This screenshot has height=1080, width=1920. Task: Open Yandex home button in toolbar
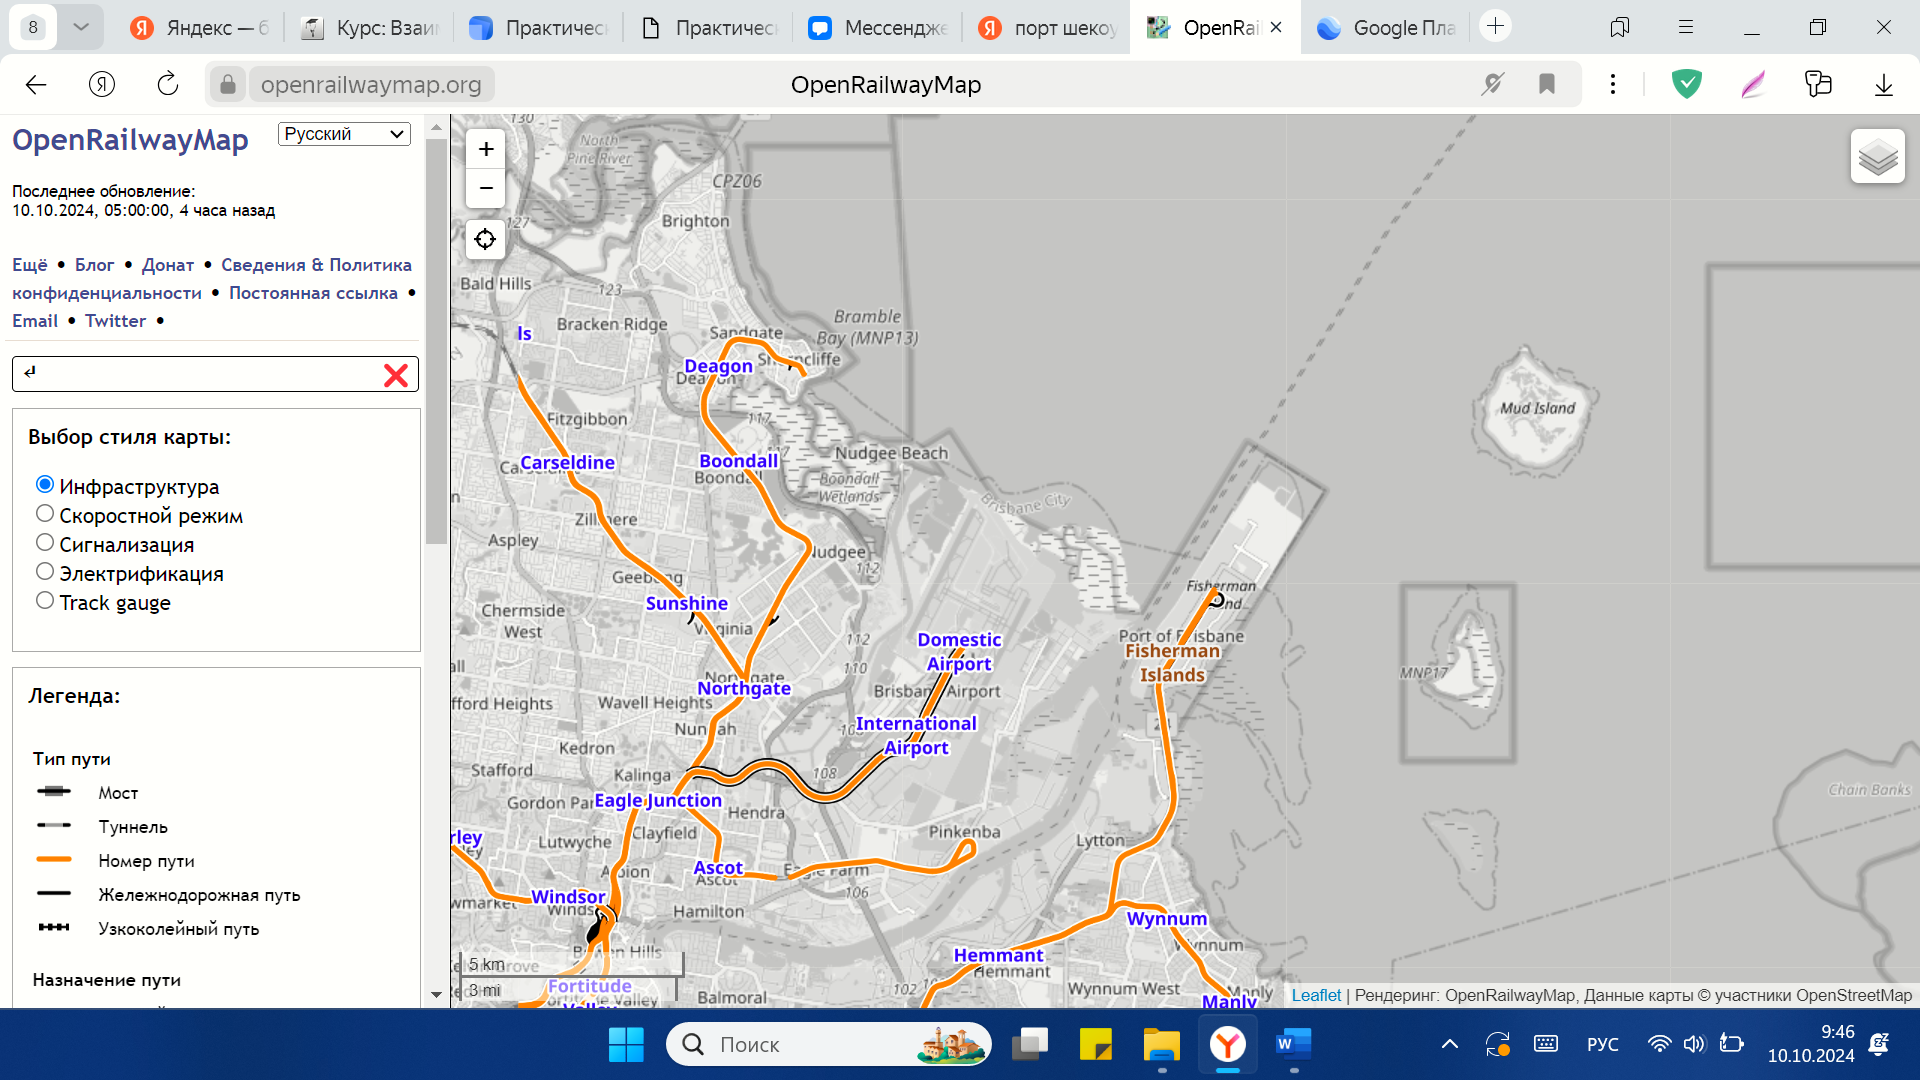pyautogui.click(x=102, y=85)
